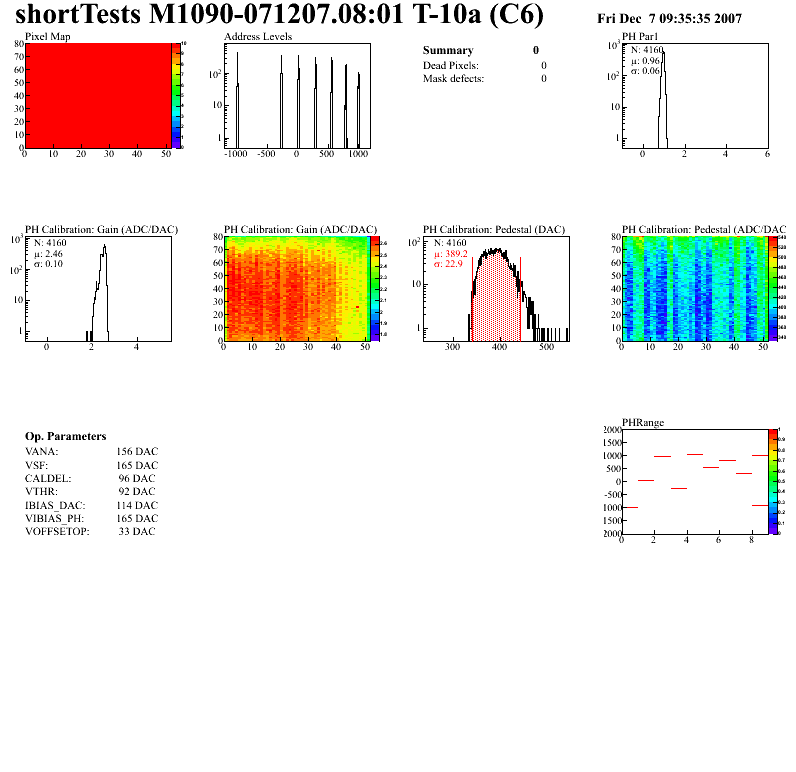Screen dimensions: 796x772
Task: Click the Gain 1D histogram plot
Action: pos(98,288)
